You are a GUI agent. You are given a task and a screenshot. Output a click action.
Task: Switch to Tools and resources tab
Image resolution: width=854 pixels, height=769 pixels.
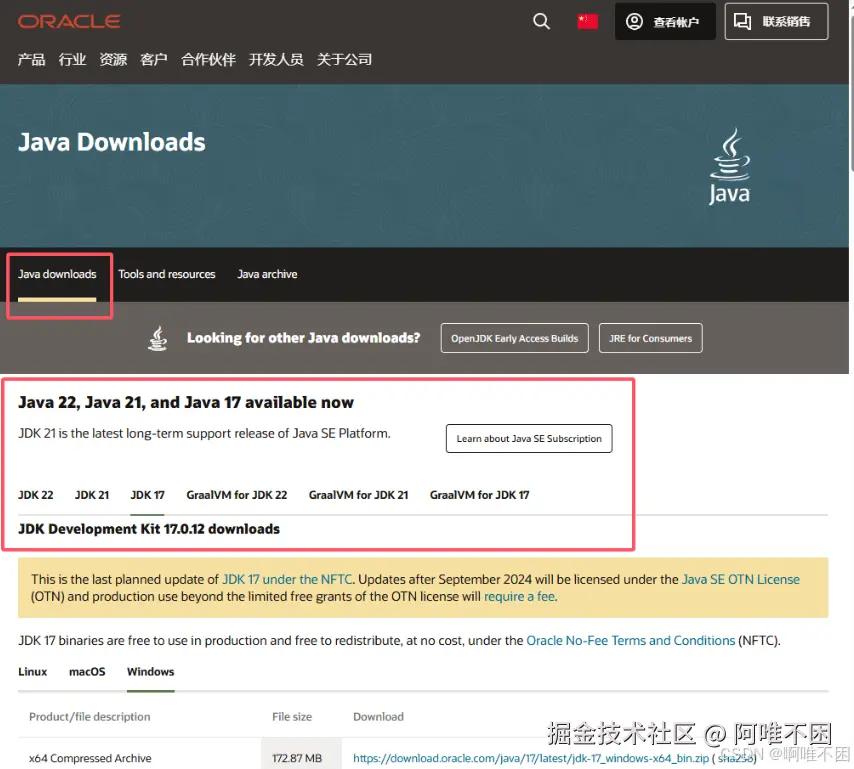(167, 274)
